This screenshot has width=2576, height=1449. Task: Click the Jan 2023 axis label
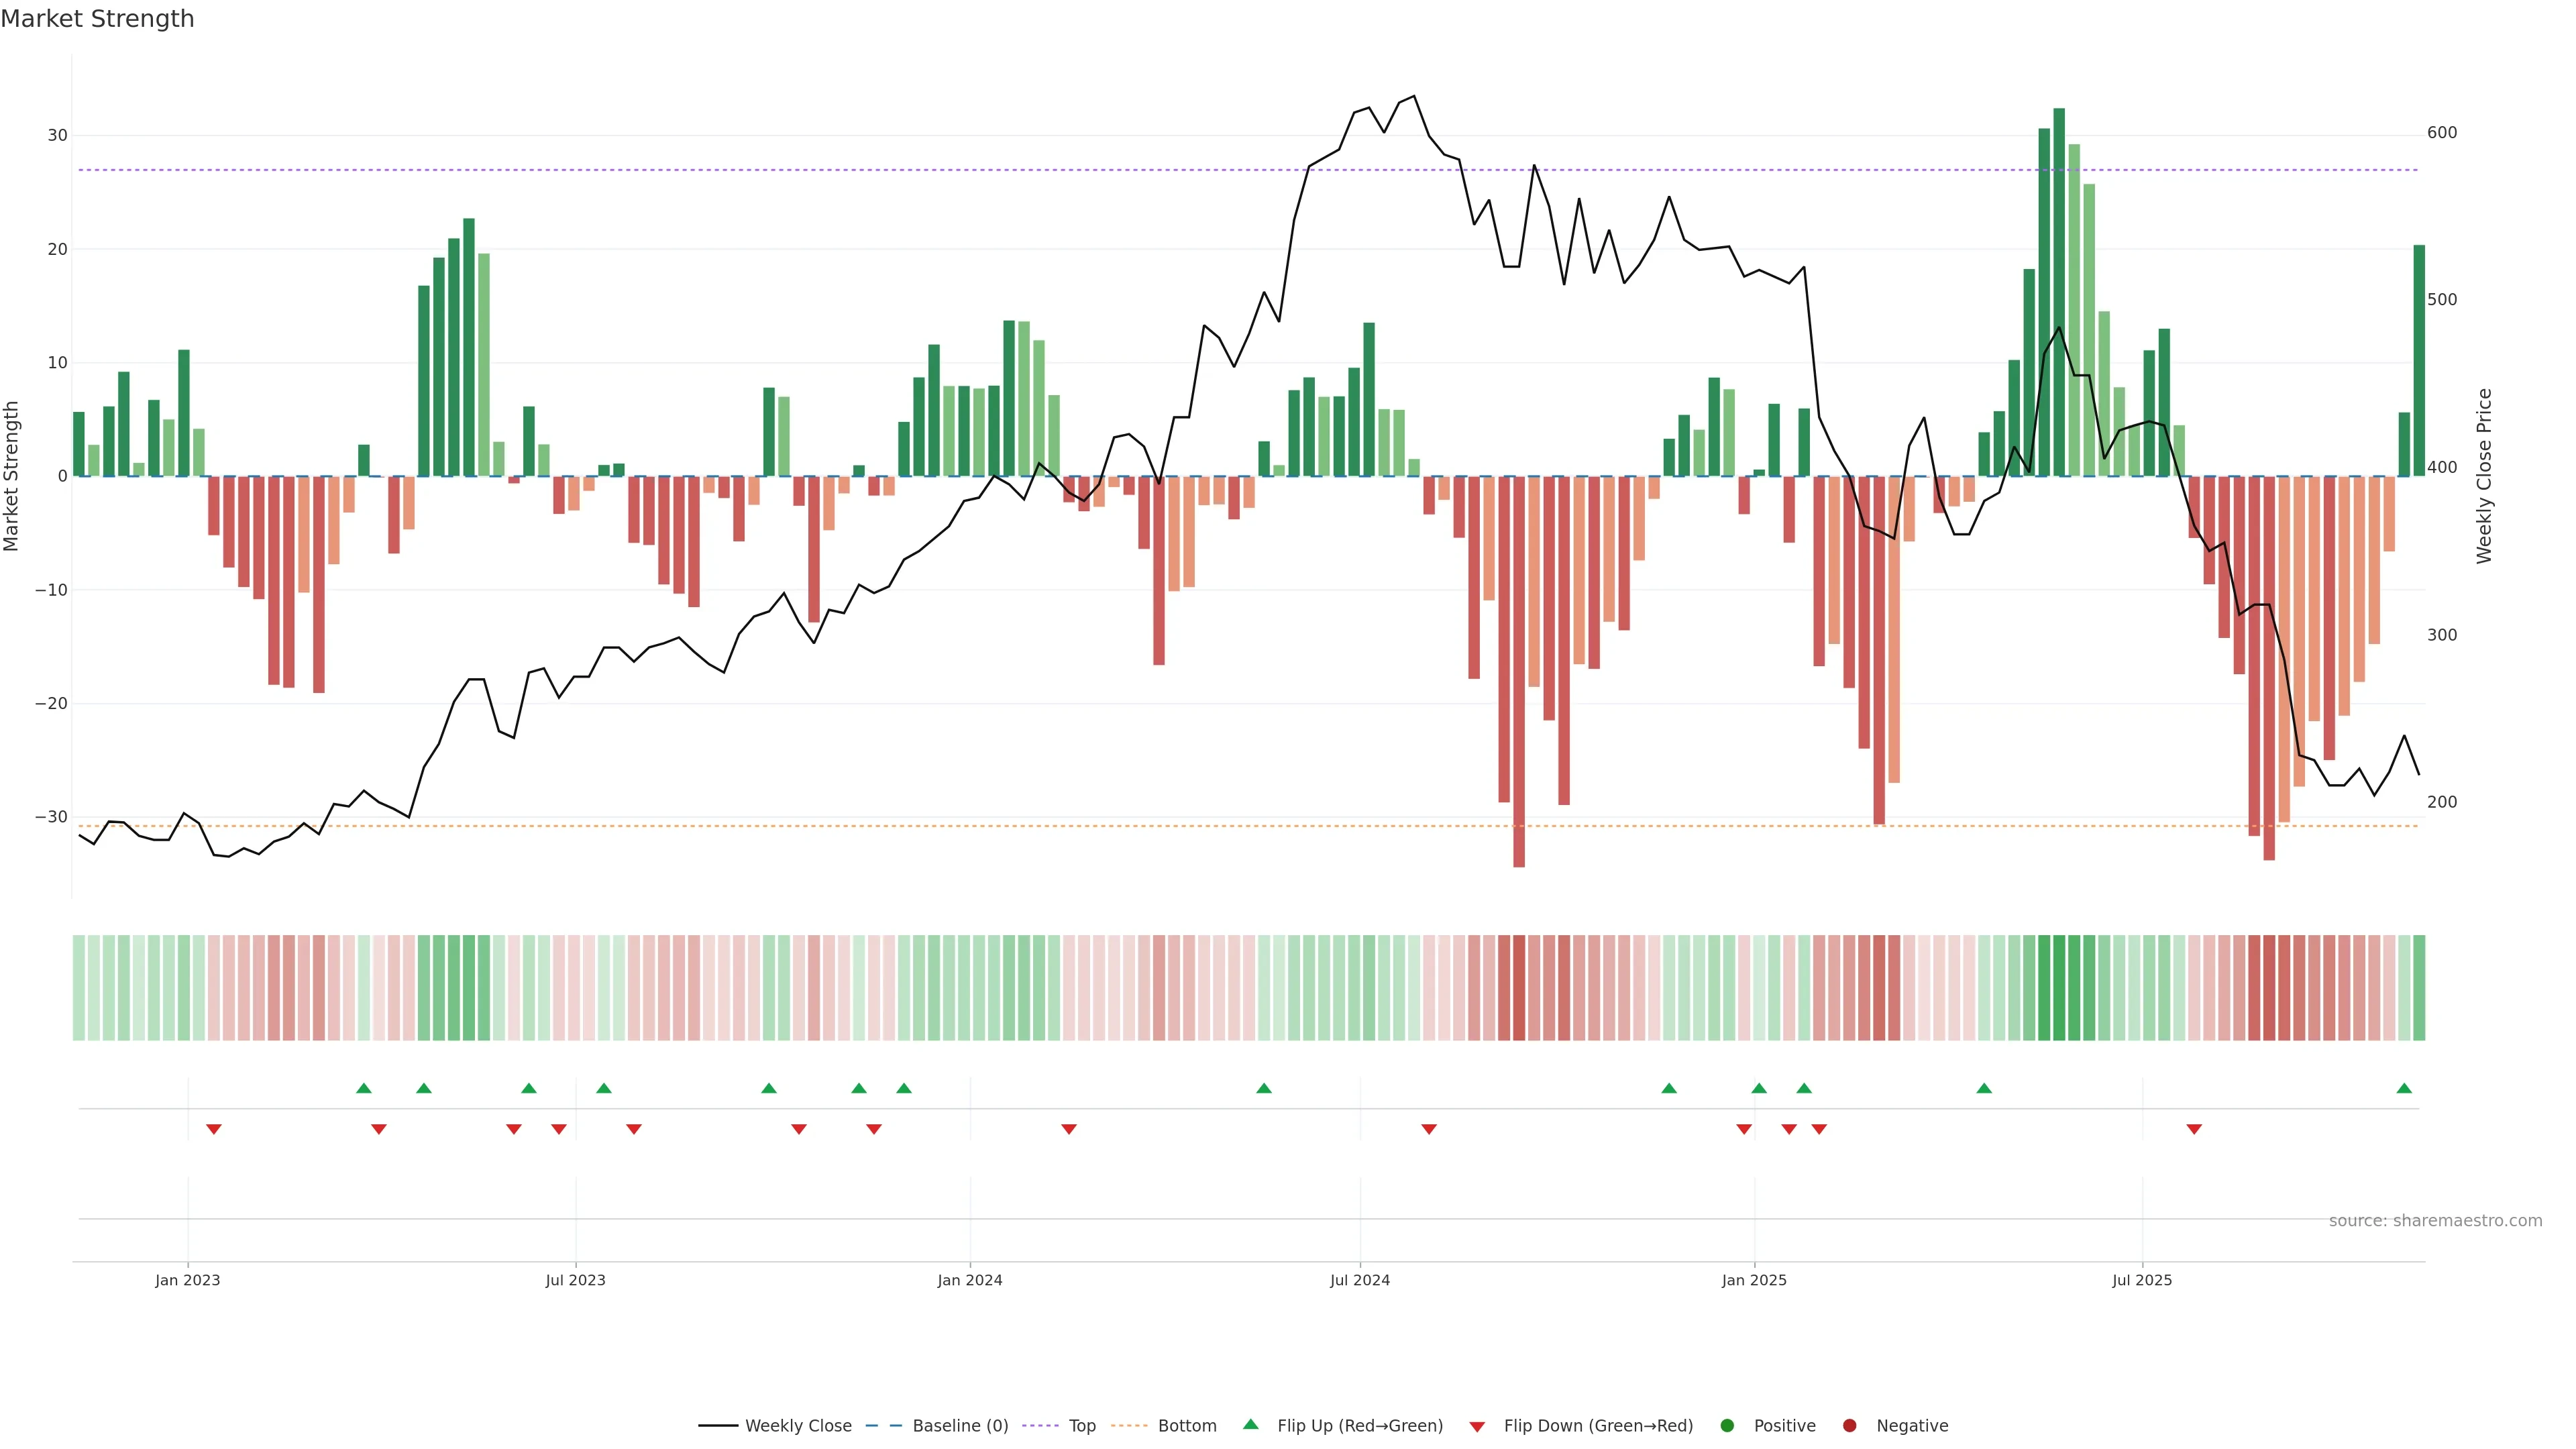(x=187, y=1280)
